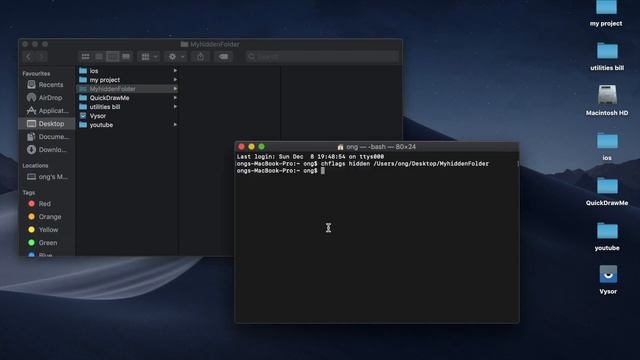Screen dimensions: 640x360
Task: Open the group-by dropdown in Finder toolbar
Action: coord(149,56)
